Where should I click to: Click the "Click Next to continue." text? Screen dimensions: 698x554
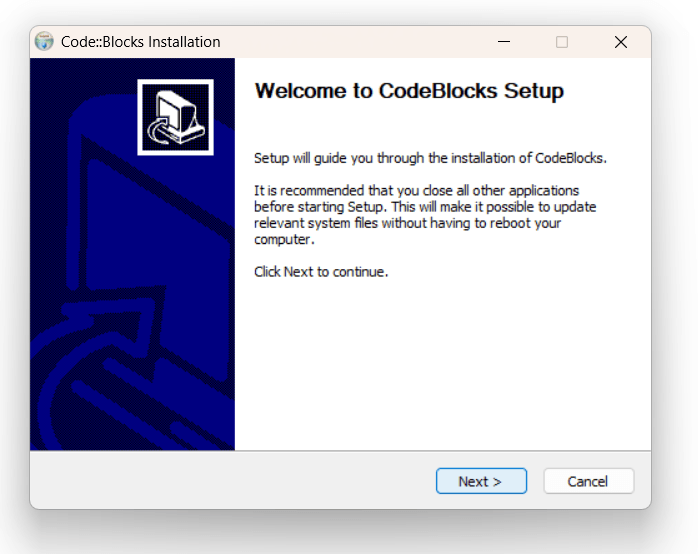(320, 272)
